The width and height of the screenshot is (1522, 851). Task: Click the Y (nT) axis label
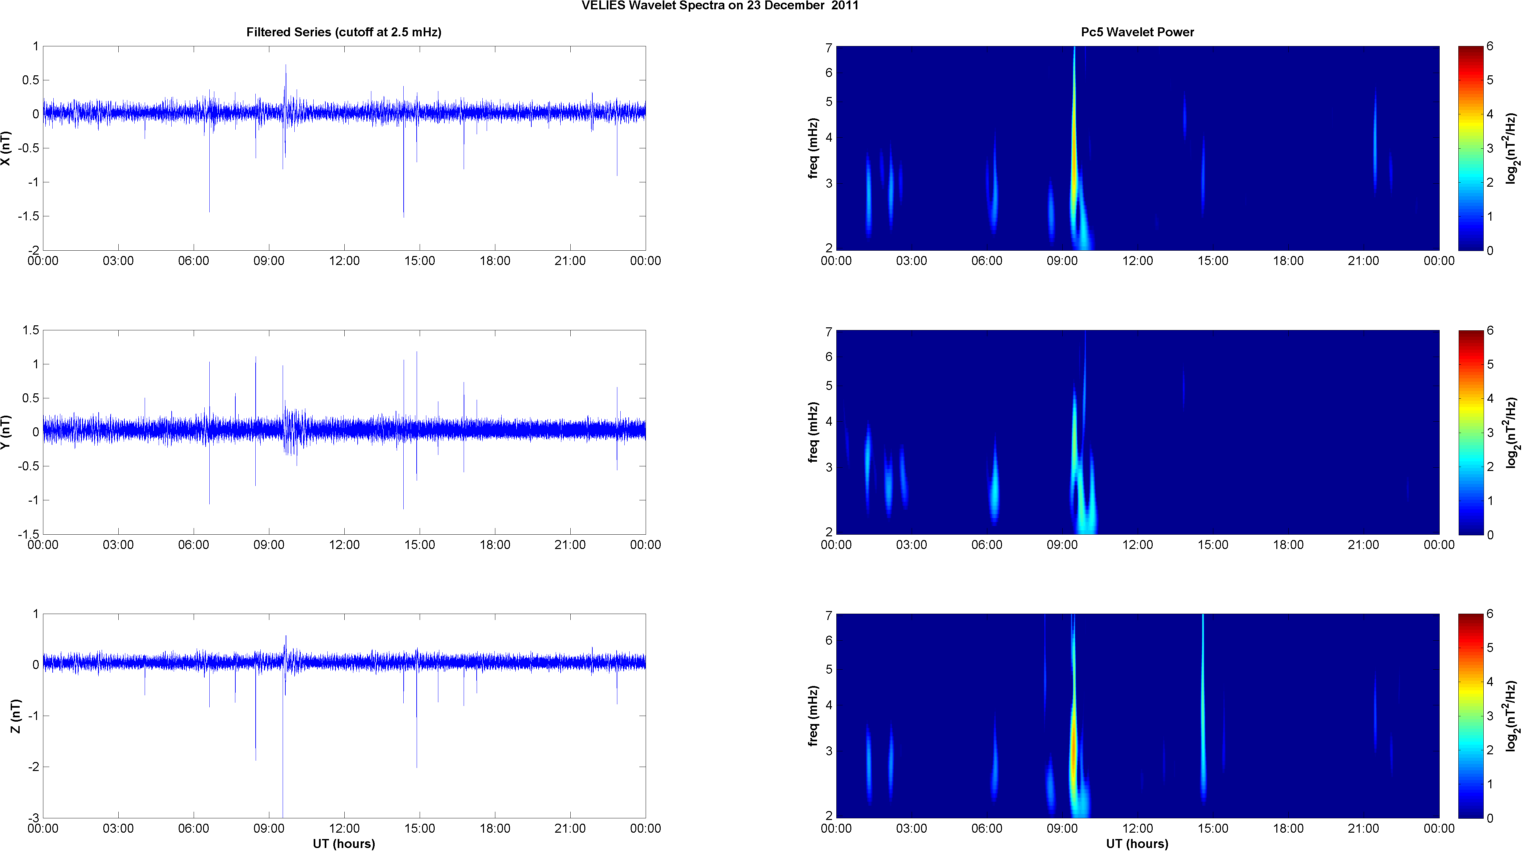(x=7, y=432)
